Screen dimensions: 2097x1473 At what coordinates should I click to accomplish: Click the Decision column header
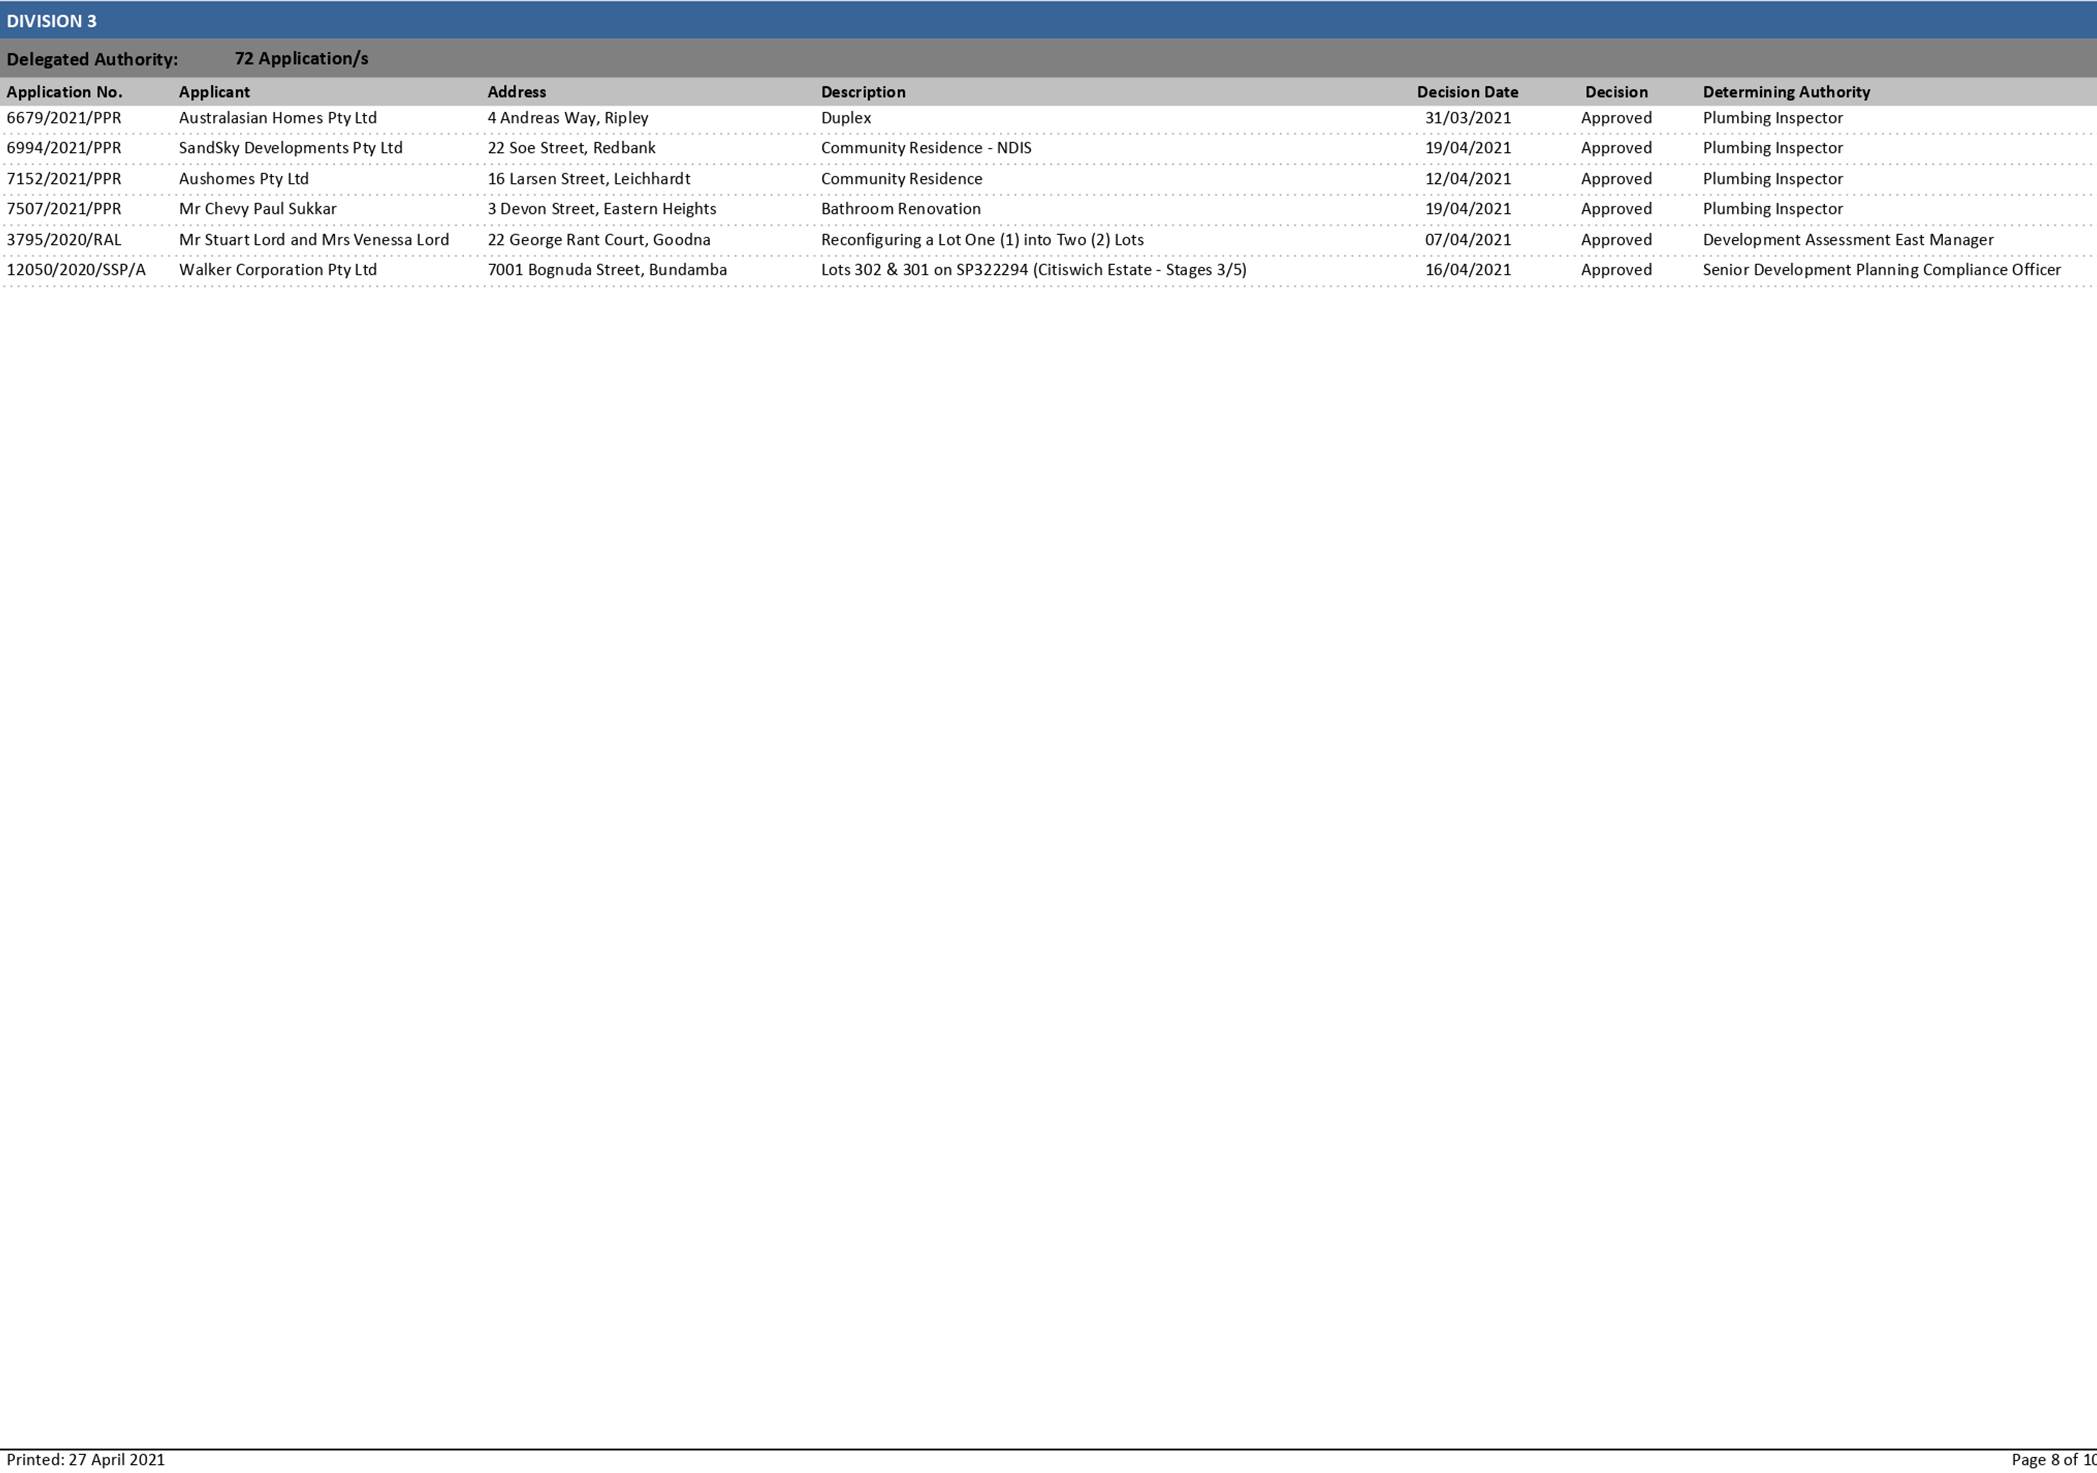coord(1617,91)
